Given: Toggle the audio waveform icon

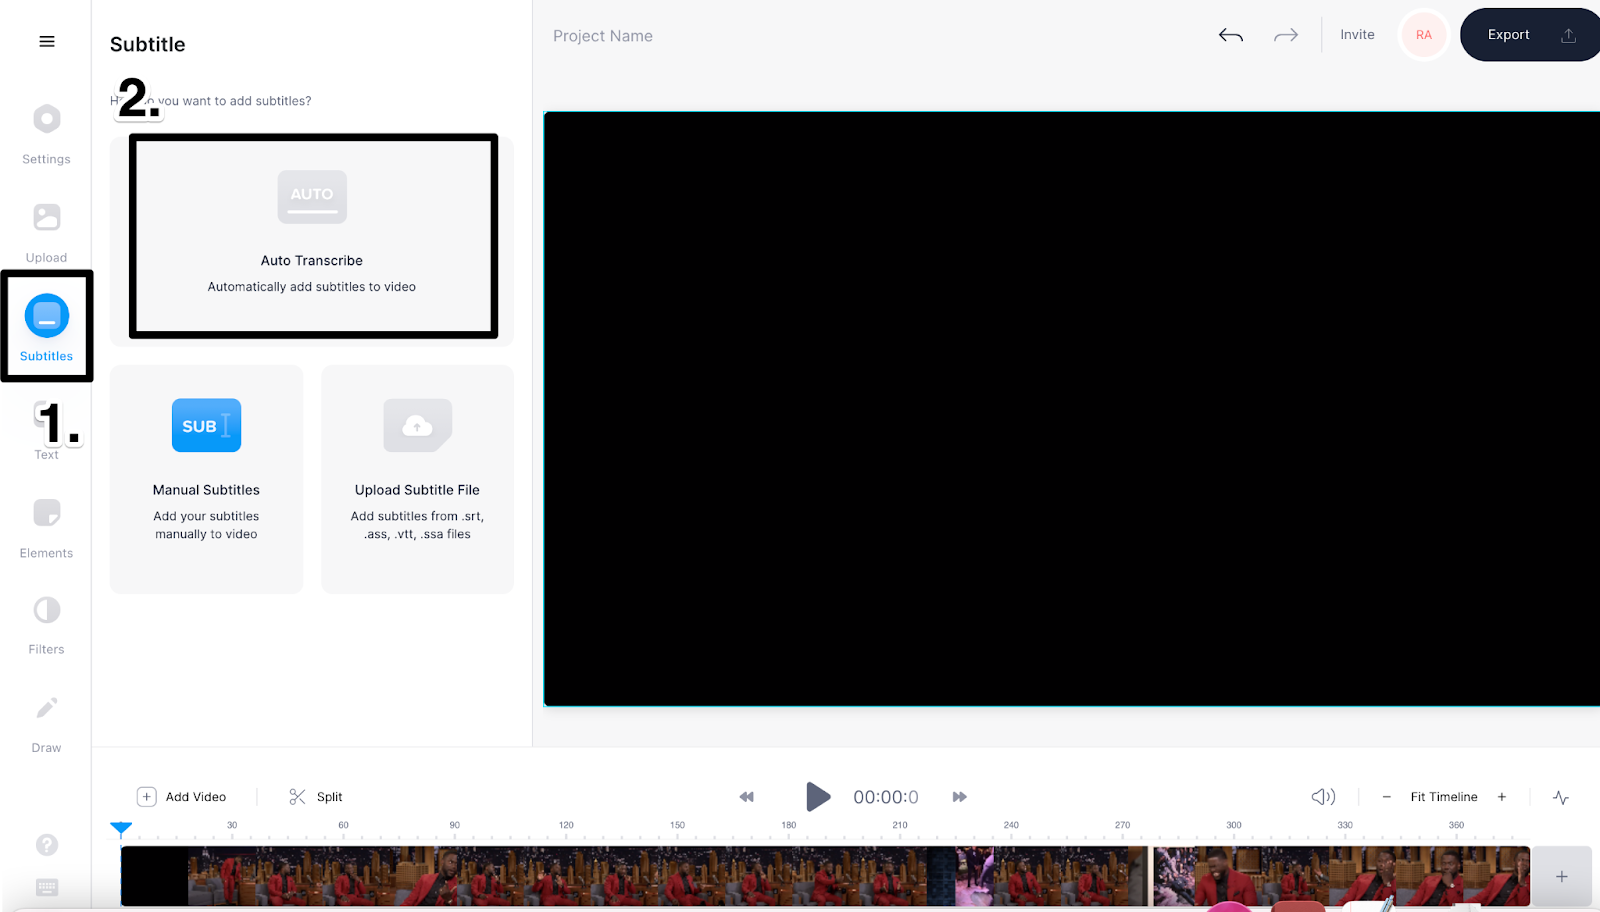Looking at the screenshot, I should pyautogui.click(x=1561, y=797).
